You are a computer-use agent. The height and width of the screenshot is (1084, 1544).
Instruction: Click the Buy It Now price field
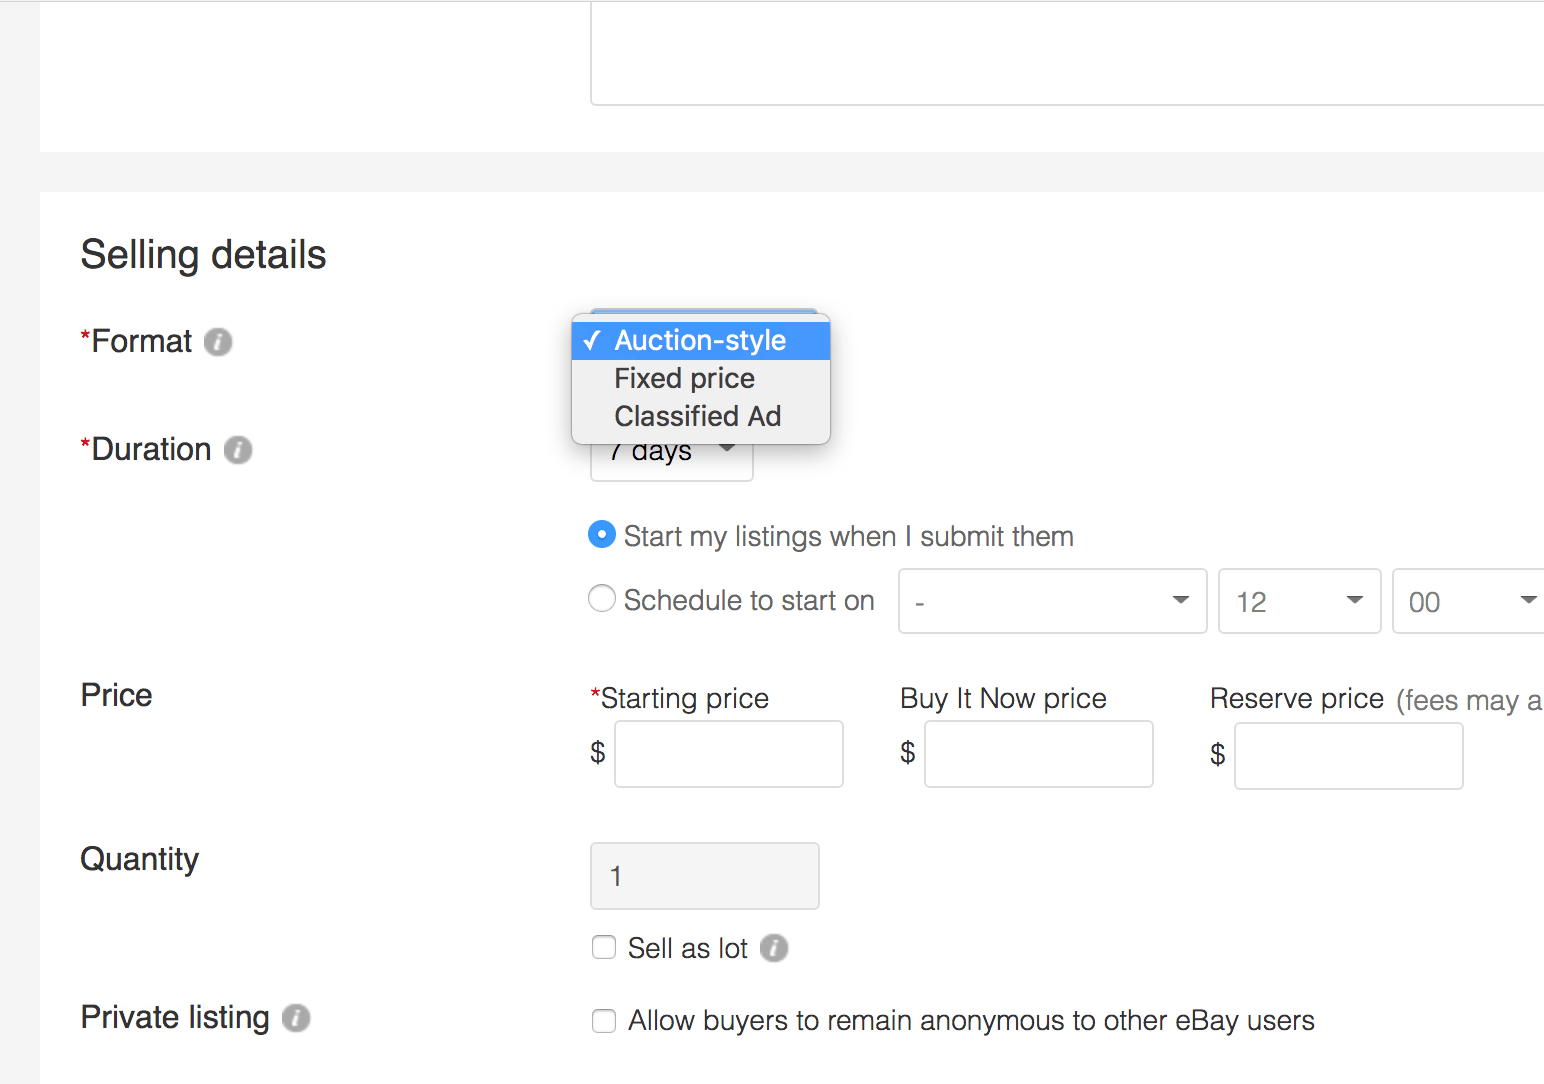tap(1038, 754)
